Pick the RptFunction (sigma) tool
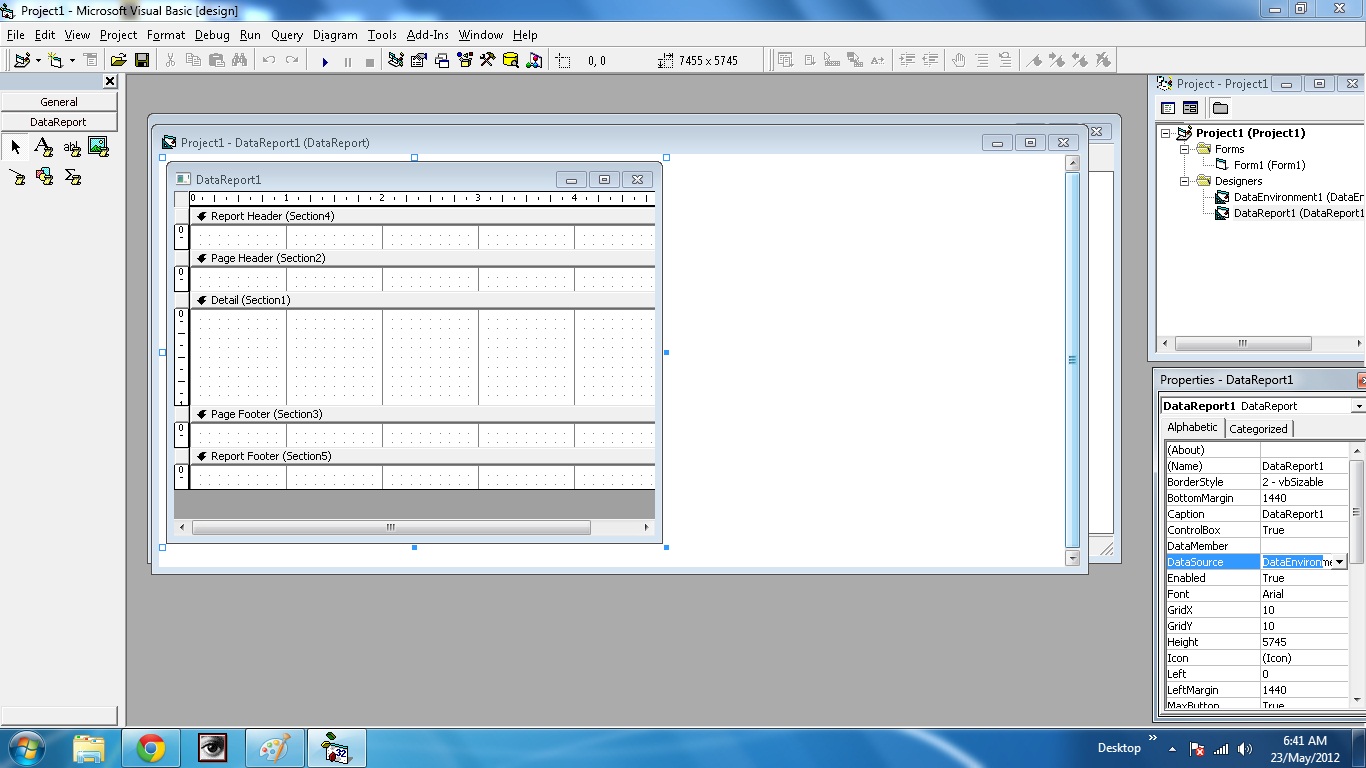This screenshot has height=768, width=1366. 71,177
